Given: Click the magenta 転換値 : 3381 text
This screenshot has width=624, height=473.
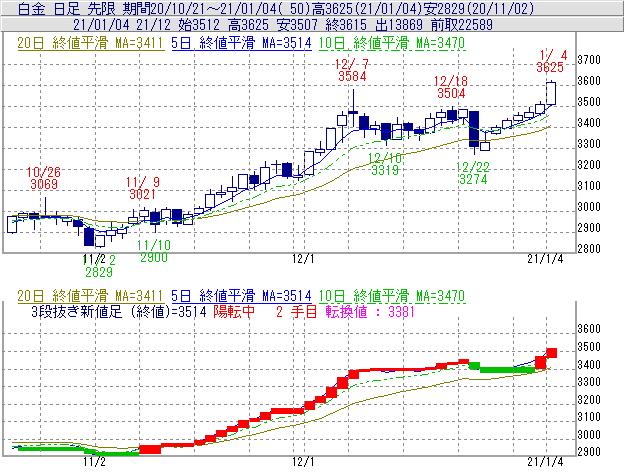Looking at the screenshot, I should pos(370,311).
